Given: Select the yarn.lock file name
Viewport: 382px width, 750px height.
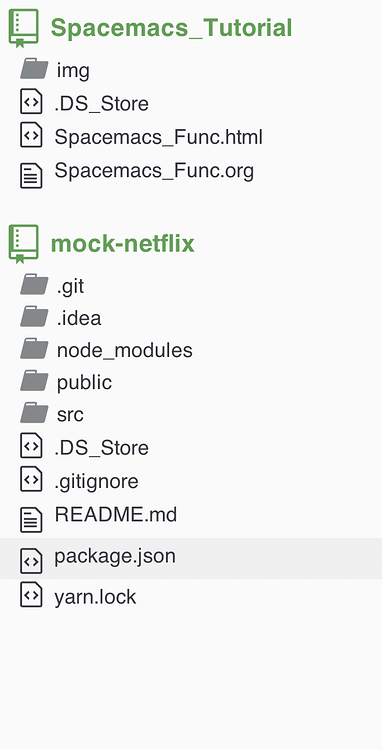Looking at the screenshot, I should [x=95, y=598].
